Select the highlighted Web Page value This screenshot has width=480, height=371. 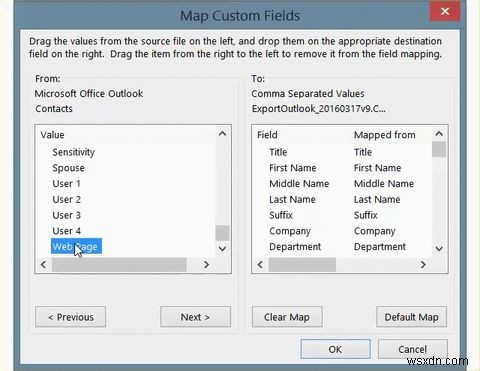point(76,246)
